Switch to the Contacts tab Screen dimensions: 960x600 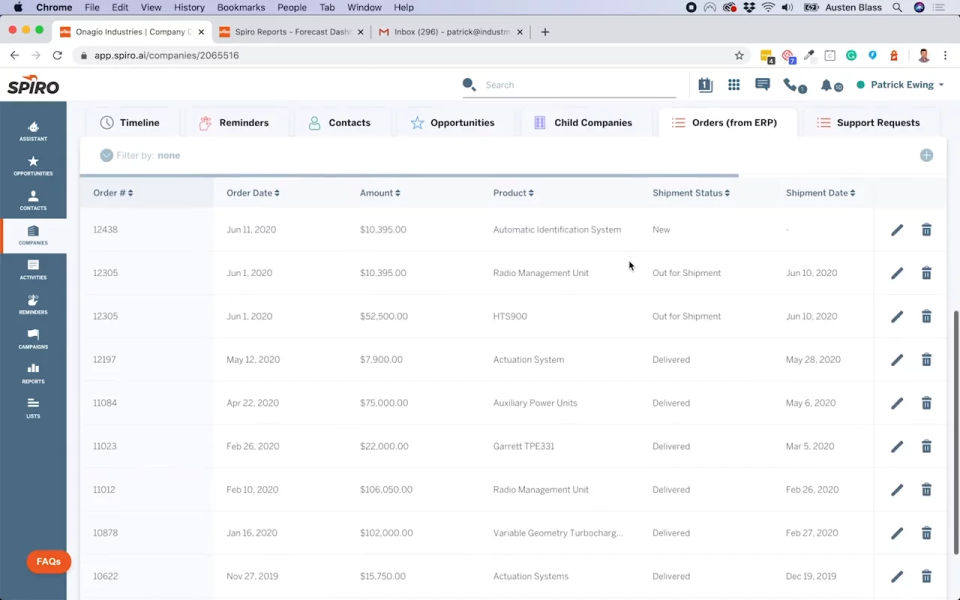tap(339, 122)
